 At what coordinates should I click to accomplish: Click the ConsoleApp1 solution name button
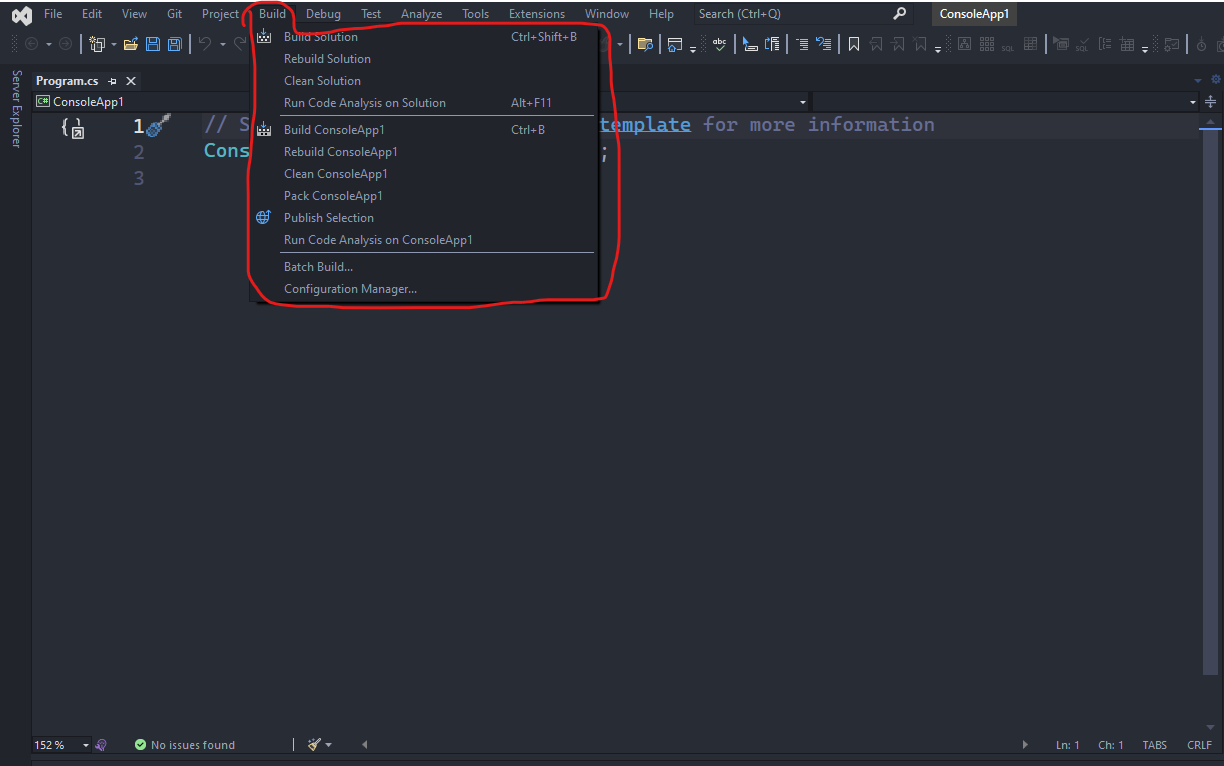click(974, 14)
